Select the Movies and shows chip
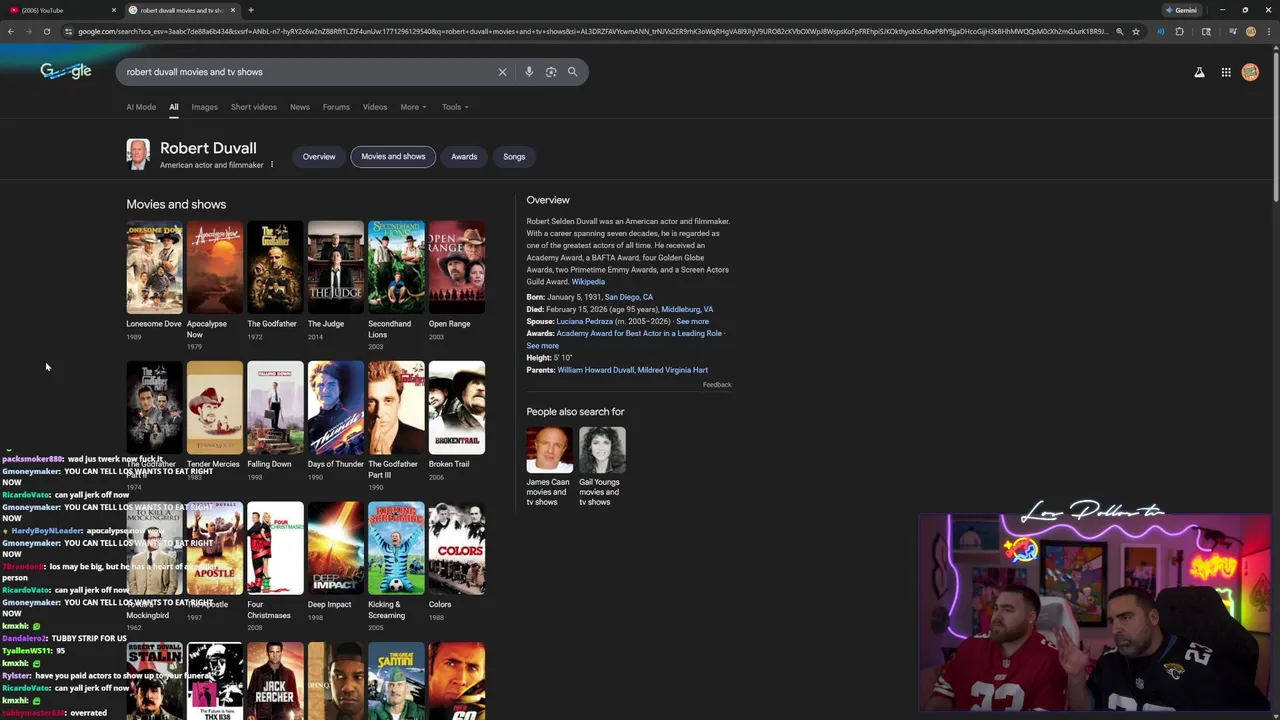 [393, 156]
